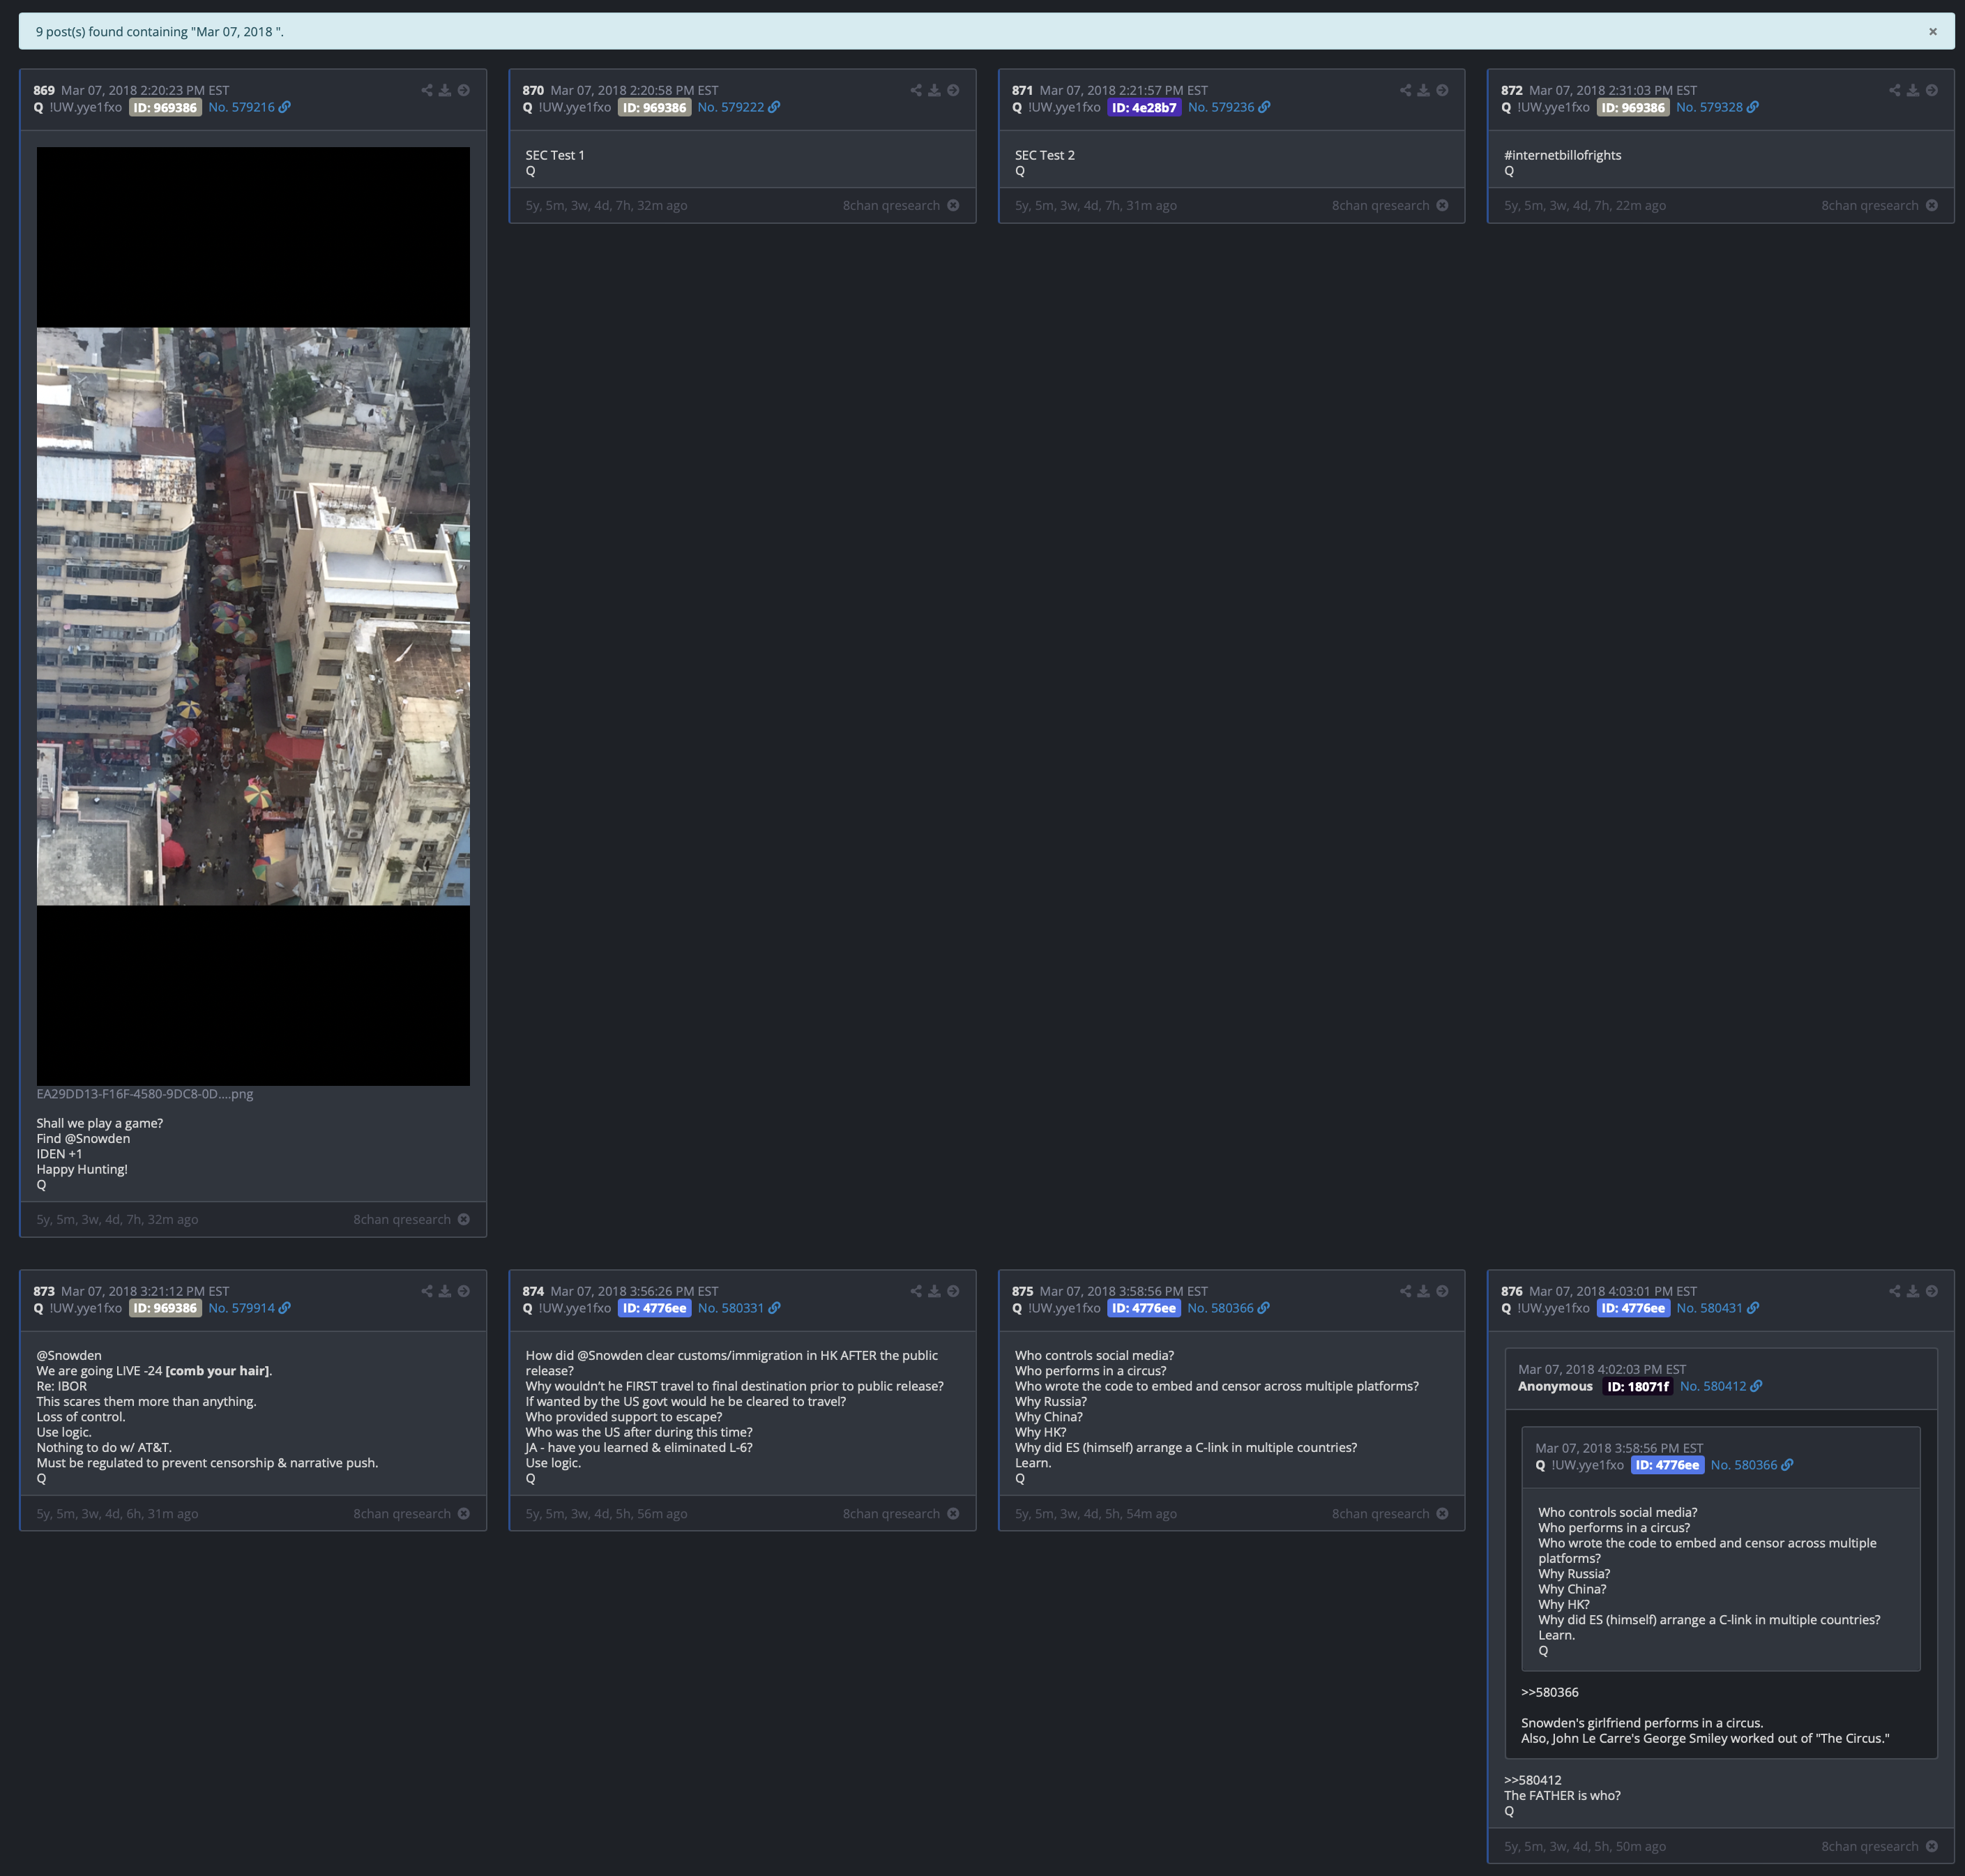
Task: Share post 873 about @Snowden going LIVE
Action: point(427,1291)
